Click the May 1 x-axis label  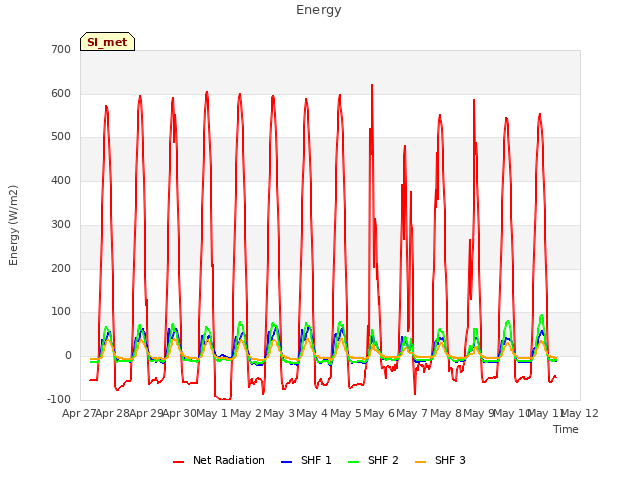point(211,413)
